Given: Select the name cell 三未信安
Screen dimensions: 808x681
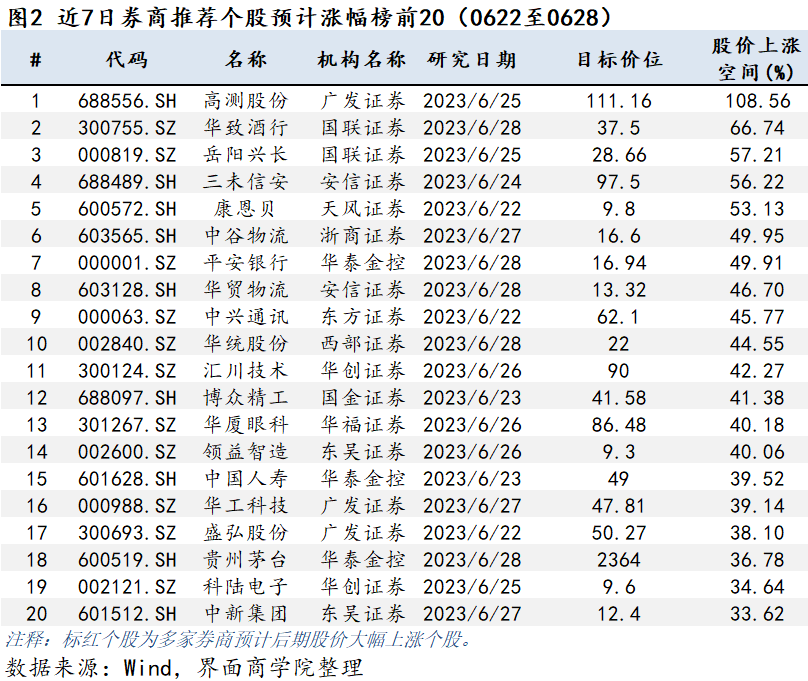Looking at the screenshot, I should tap(246, 182).
